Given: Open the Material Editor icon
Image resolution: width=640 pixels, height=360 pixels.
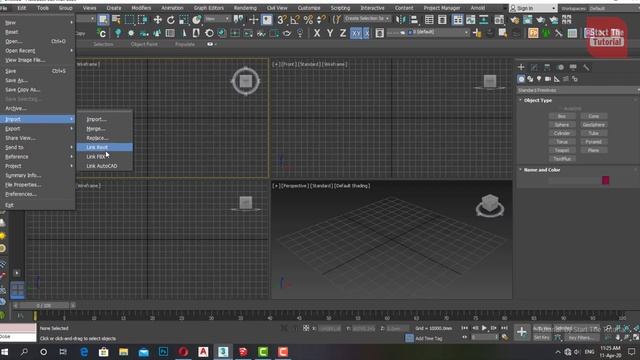Looking at the screenshot, I should click(499, 20).
